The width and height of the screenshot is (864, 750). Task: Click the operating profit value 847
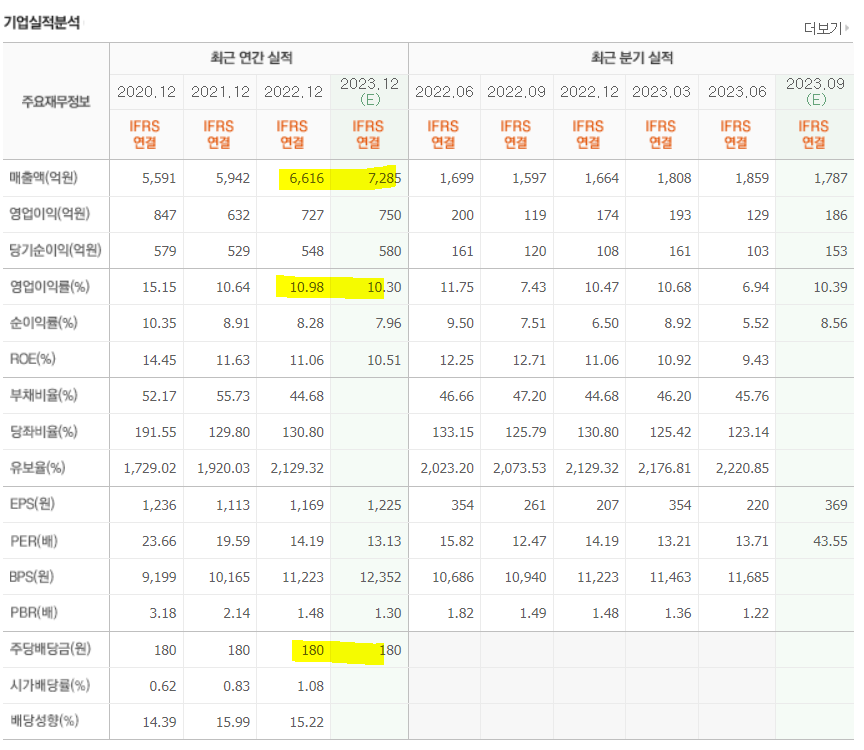[x=165, y=215]
